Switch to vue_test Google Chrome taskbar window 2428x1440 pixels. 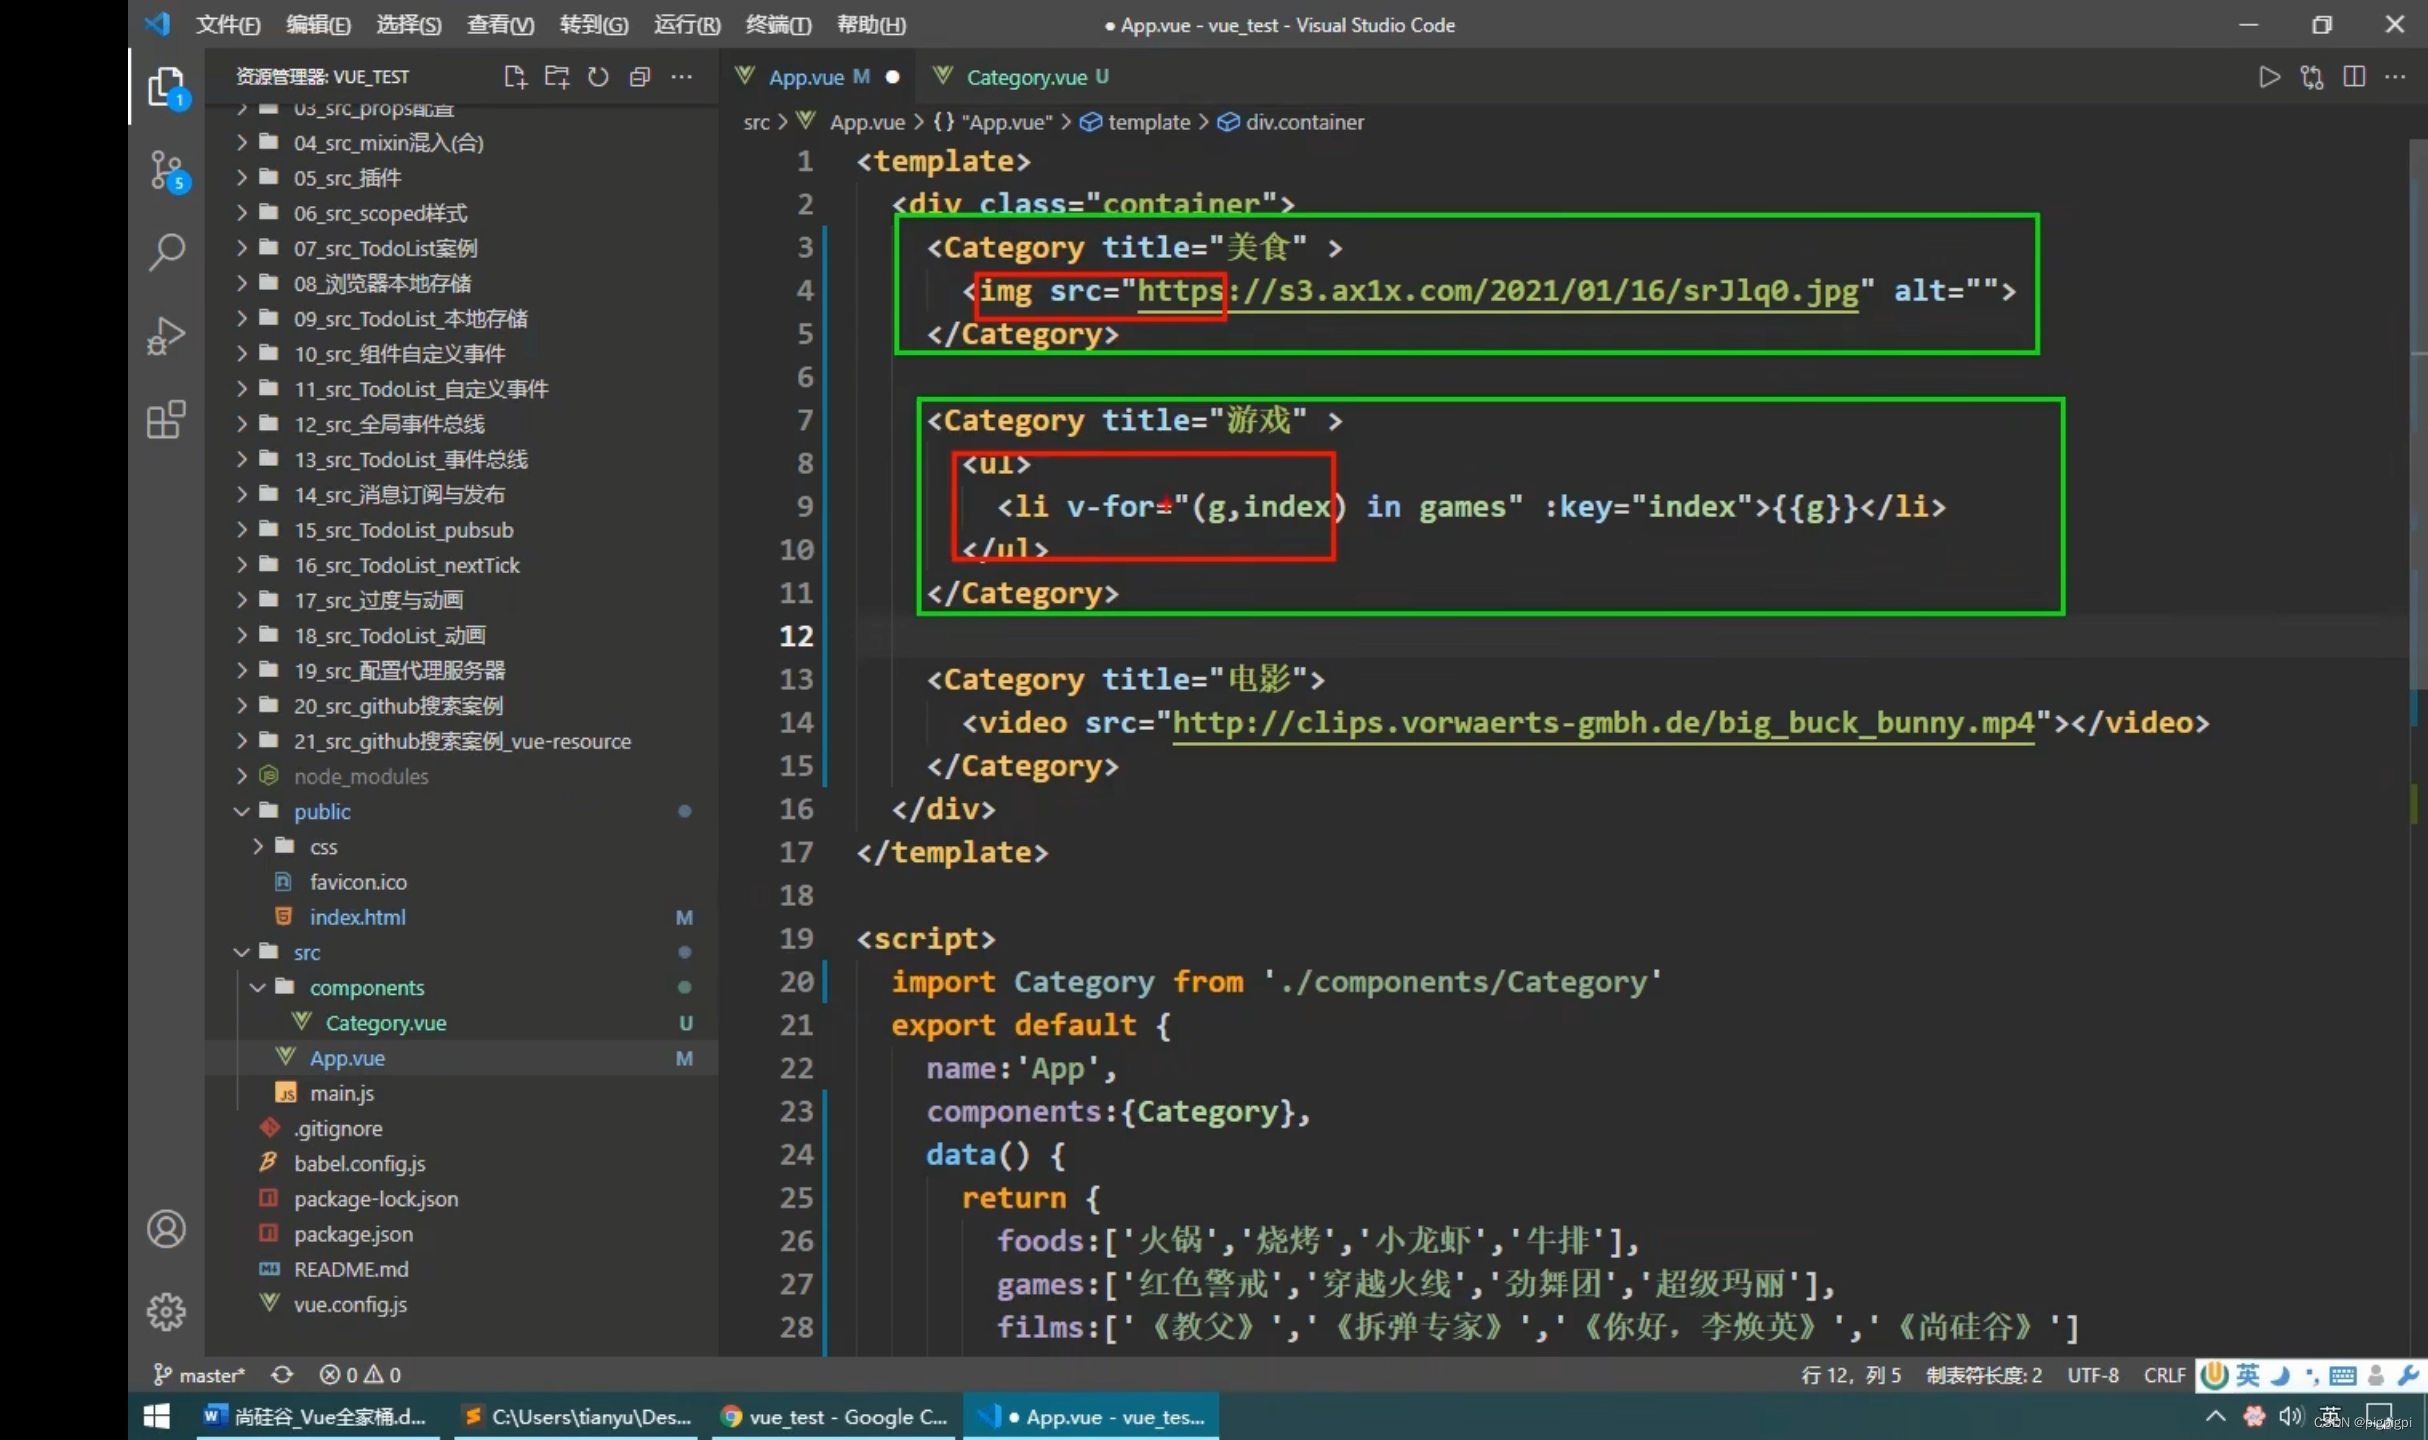836,1417
